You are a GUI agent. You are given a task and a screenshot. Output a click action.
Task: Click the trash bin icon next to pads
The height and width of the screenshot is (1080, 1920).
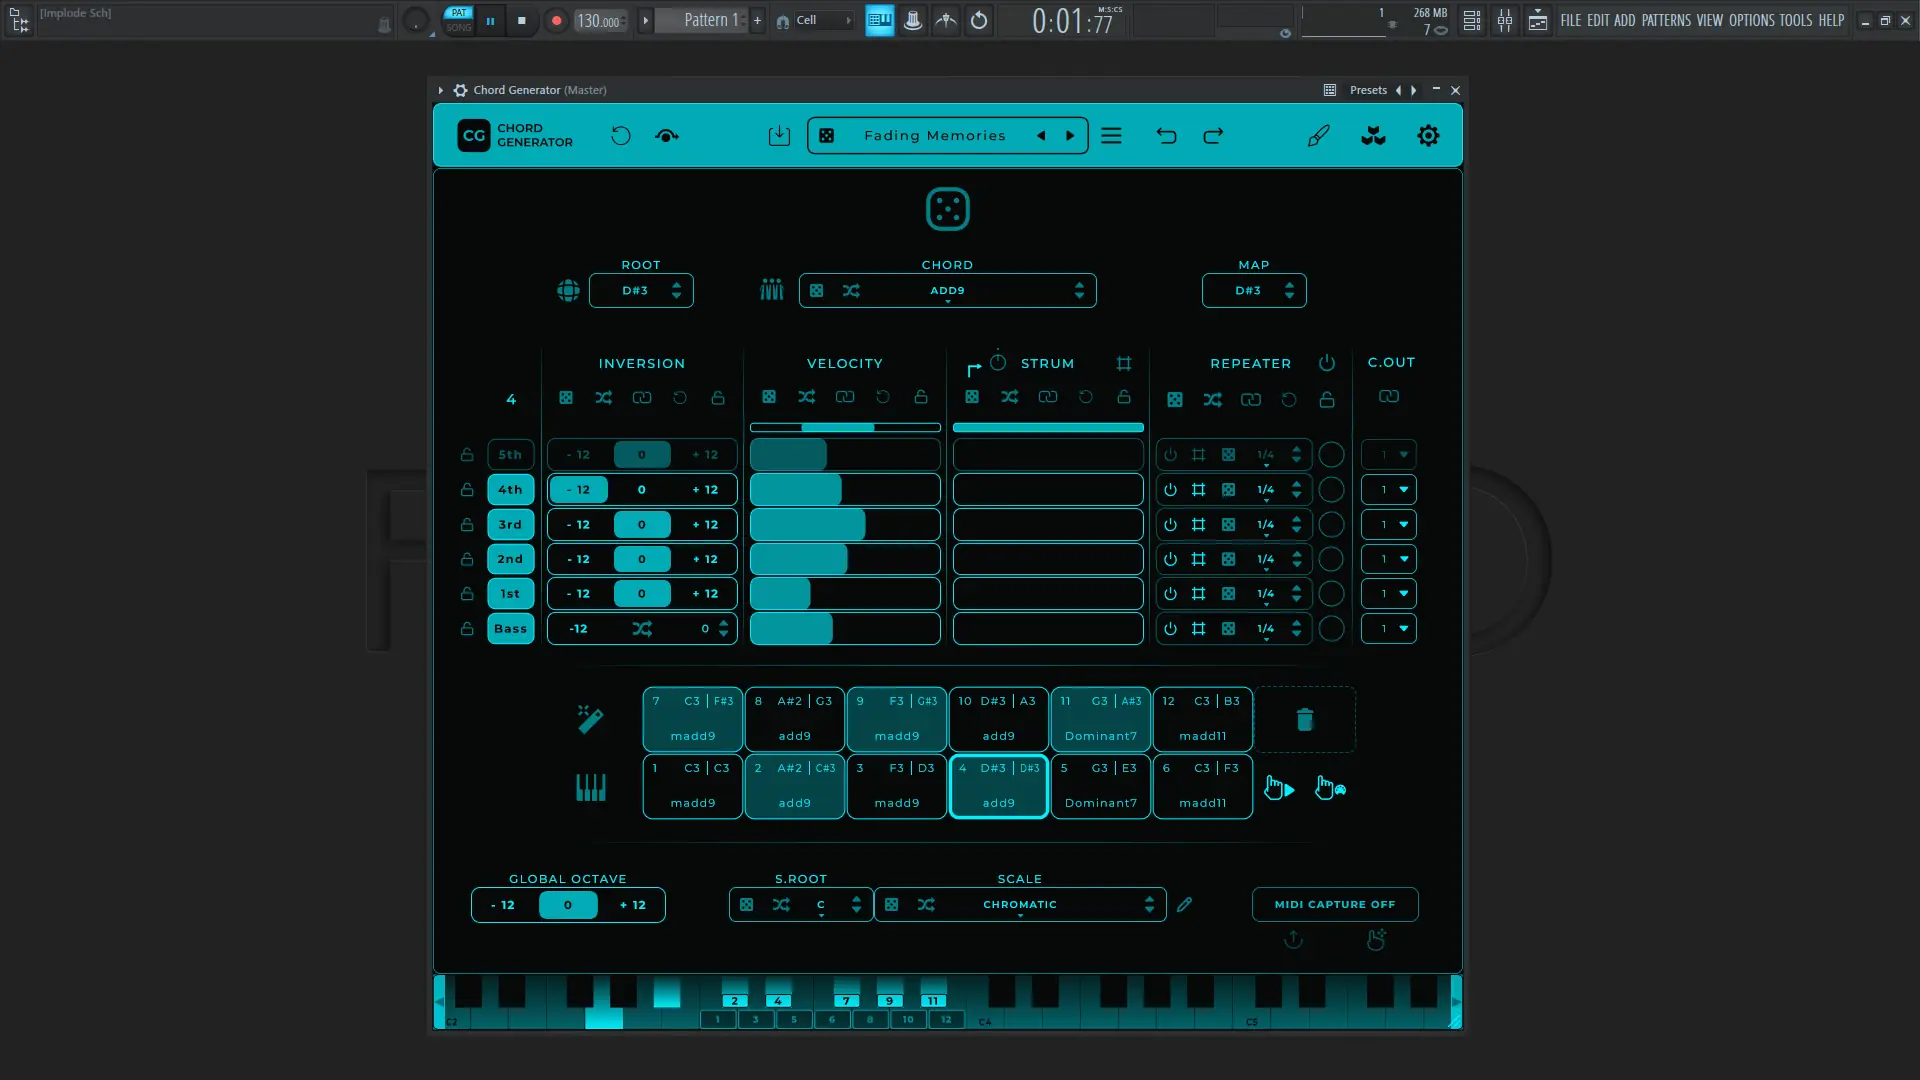click(x=1304, y=719)
